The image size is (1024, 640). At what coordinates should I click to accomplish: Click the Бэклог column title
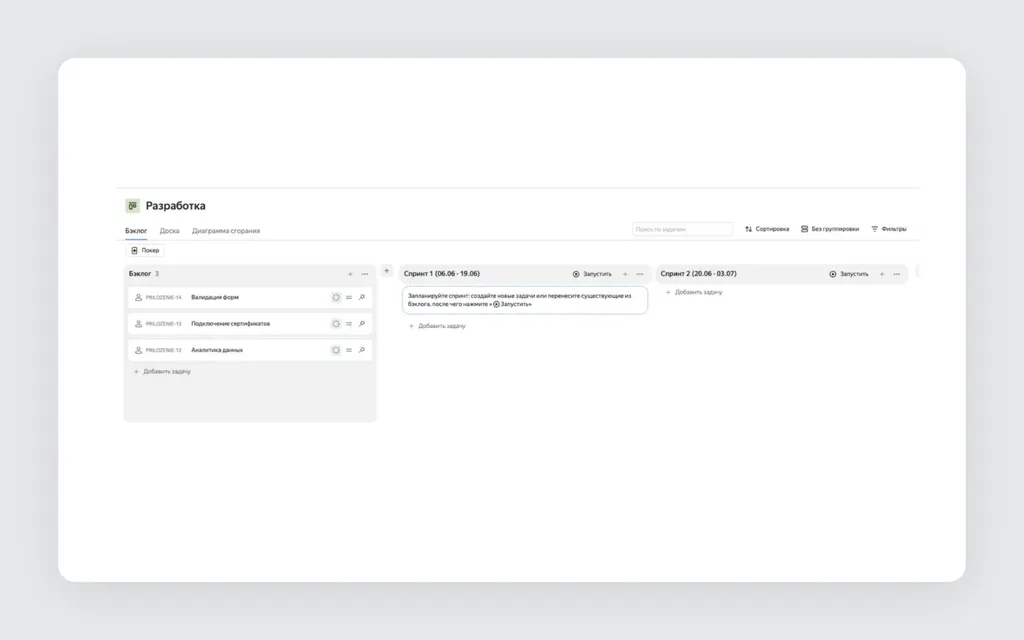(140, 274)
